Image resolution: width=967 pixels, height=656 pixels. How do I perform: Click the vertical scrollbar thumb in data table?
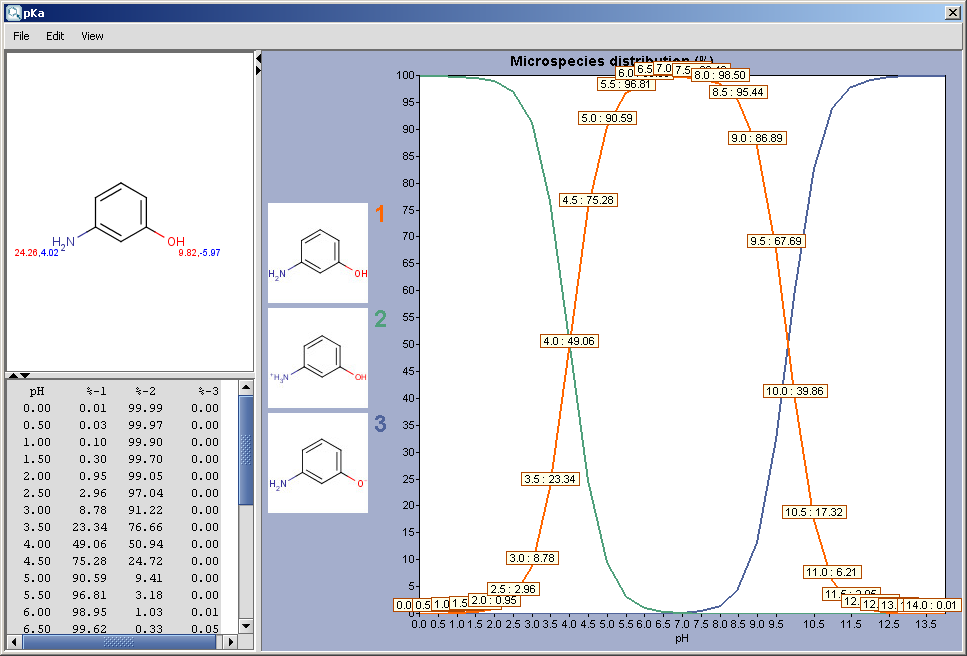coord(246,450)
